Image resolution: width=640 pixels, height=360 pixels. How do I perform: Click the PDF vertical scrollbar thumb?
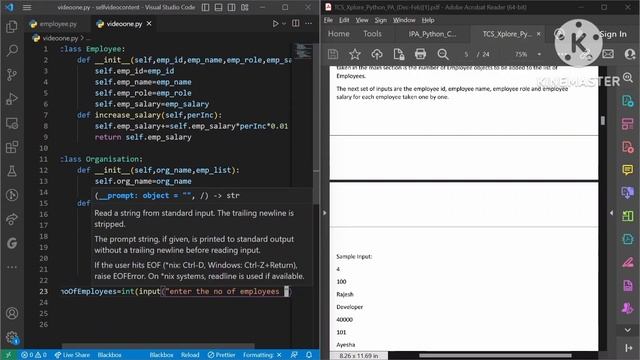tap(603, 120)
